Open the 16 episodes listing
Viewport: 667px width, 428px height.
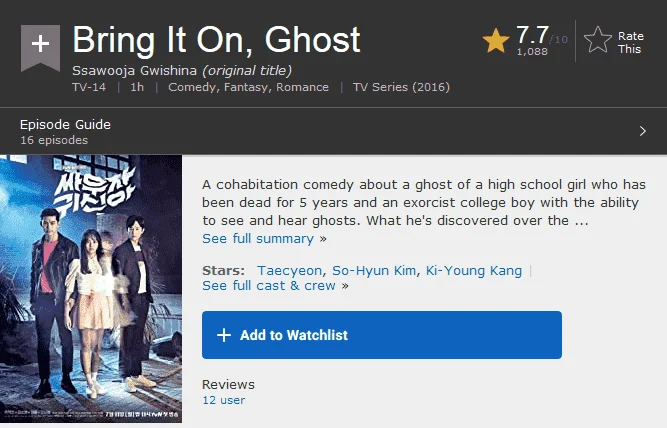54,140
